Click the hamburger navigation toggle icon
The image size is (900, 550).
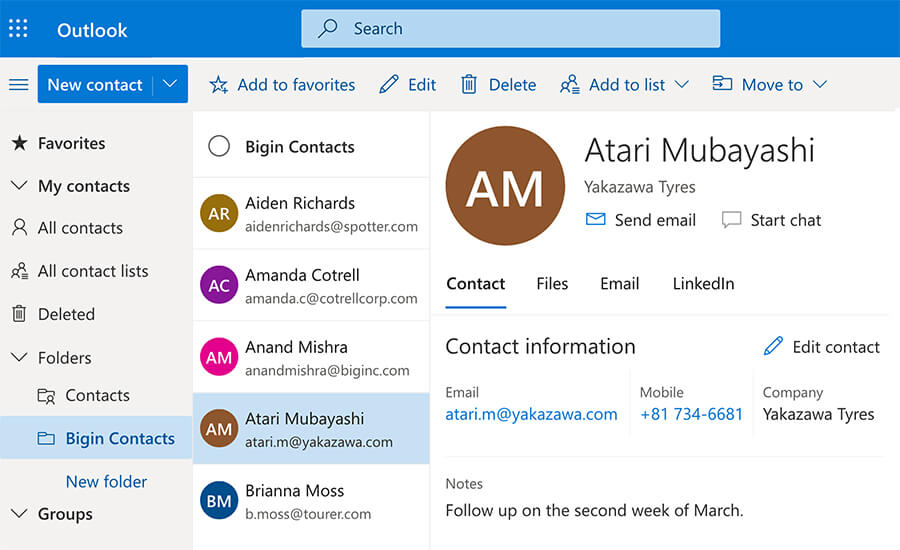click(18, 85)
